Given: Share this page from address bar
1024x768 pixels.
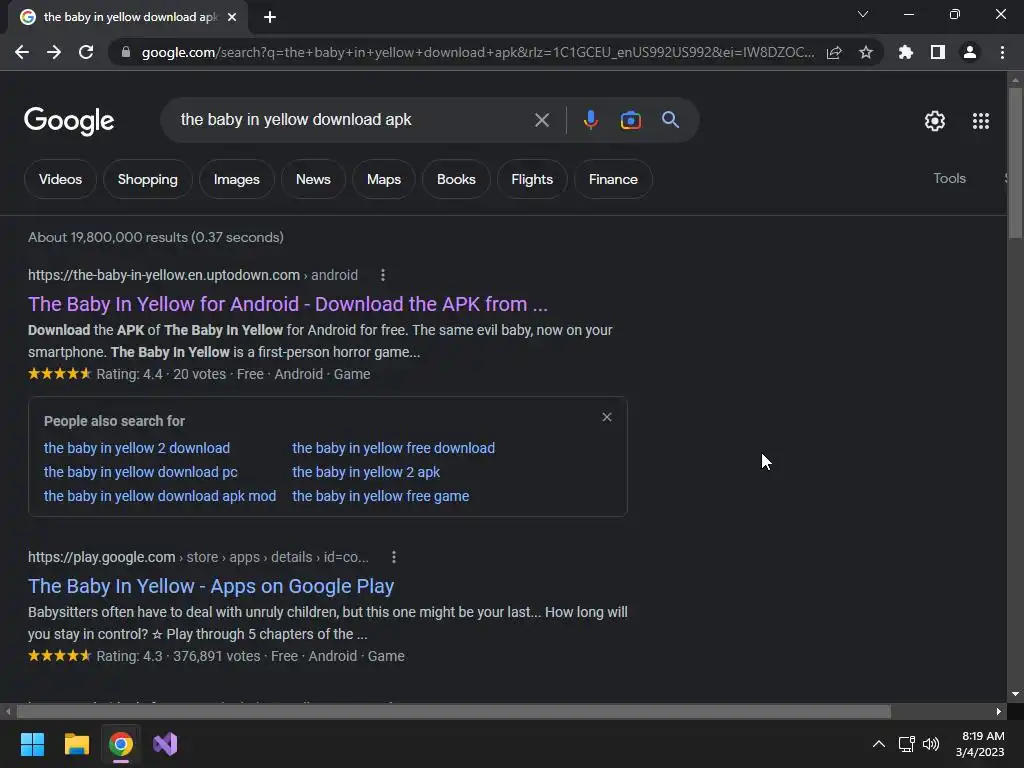Looking at the screenshot, I should click(x=834, y=52).
